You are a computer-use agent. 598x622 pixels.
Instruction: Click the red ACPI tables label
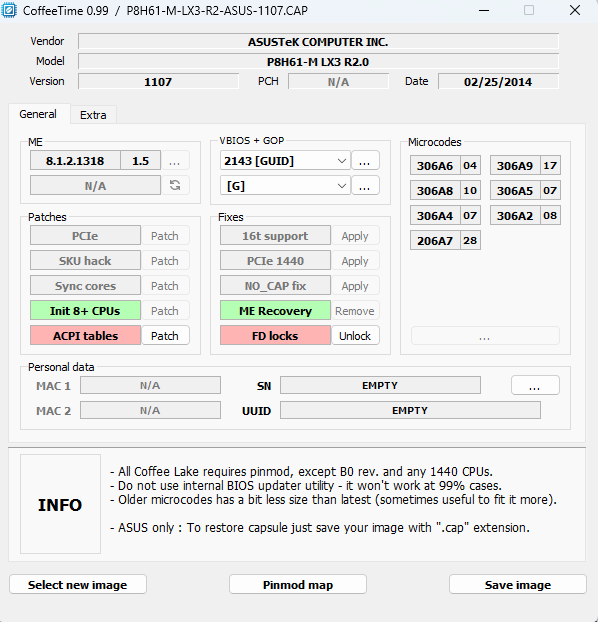point(85,336)
